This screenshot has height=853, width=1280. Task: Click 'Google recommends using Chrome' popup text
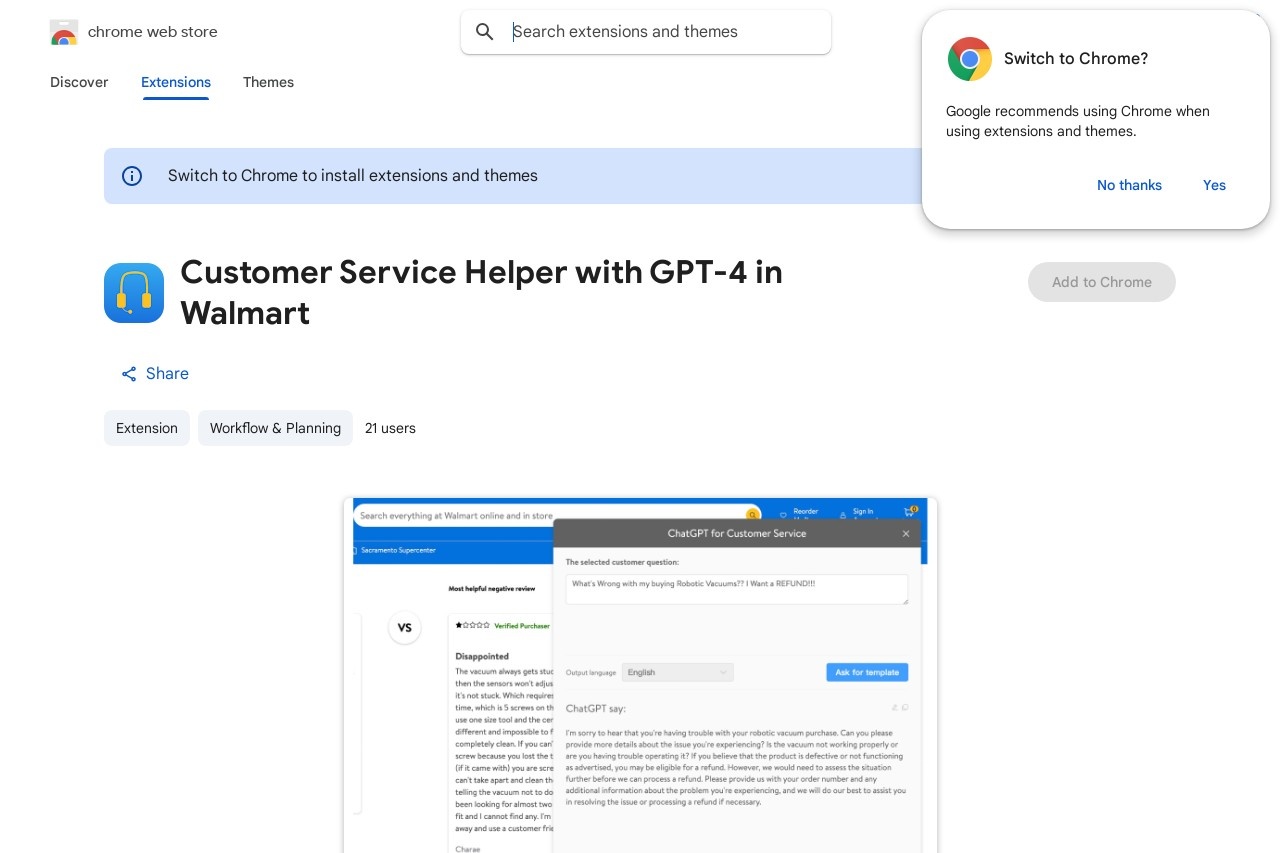tap(1078, 121)
